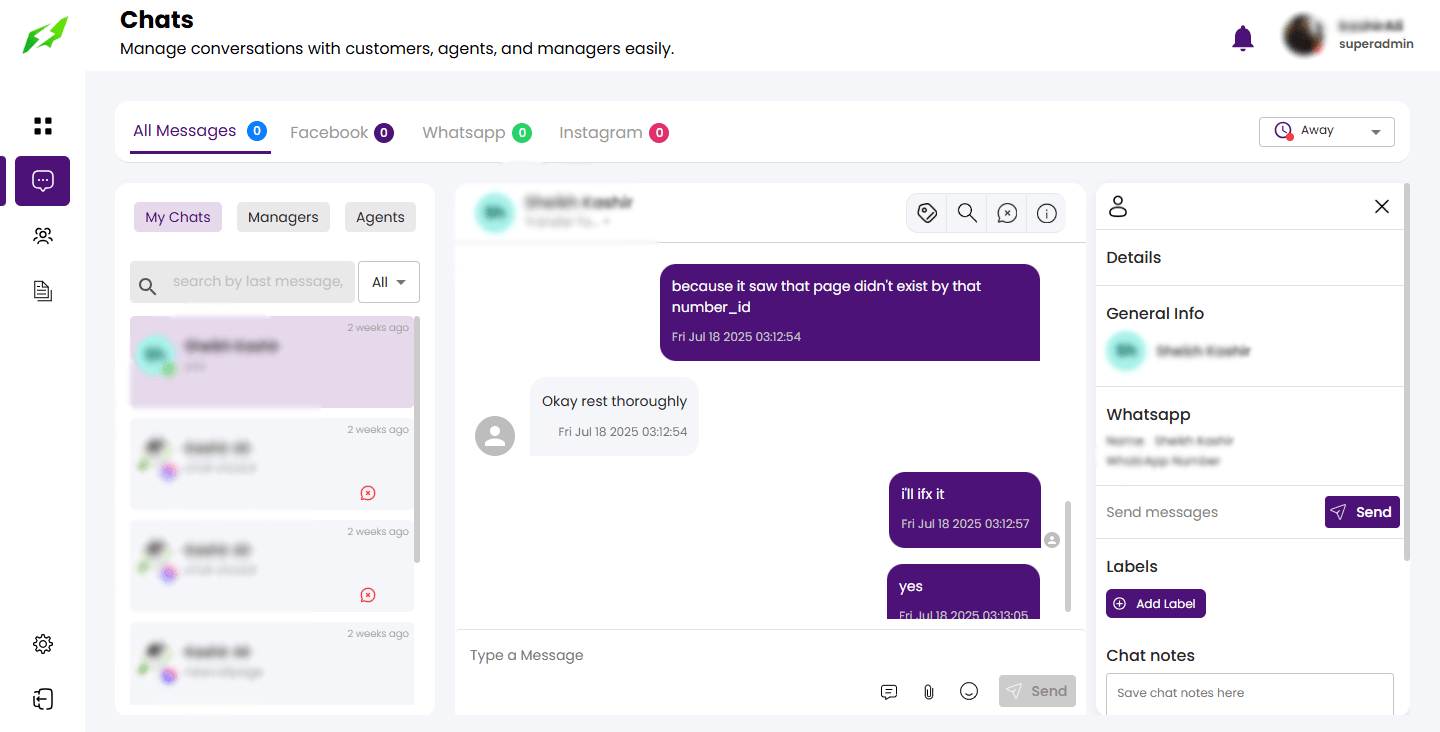Select the Agents chat filter

click(380, 217)
